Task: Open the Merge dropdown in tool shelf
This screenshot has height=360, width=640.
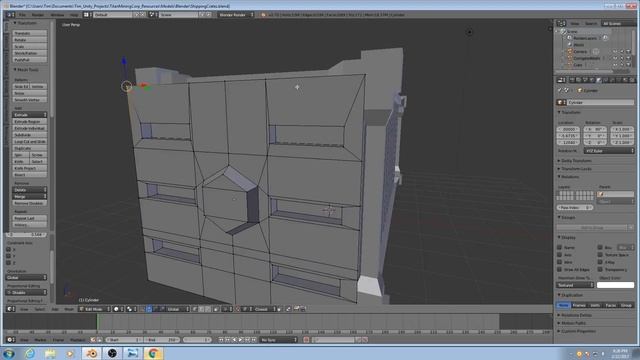Action: tap(30, 196)
